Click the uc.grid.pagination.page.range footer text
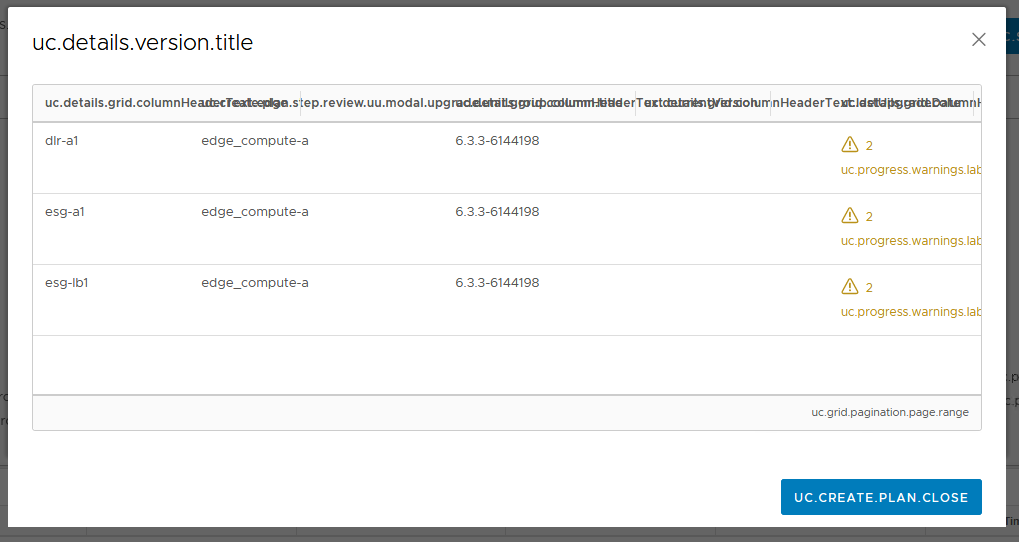The width and height of the screenshot is (1019, 542). [x=889, y=412]
